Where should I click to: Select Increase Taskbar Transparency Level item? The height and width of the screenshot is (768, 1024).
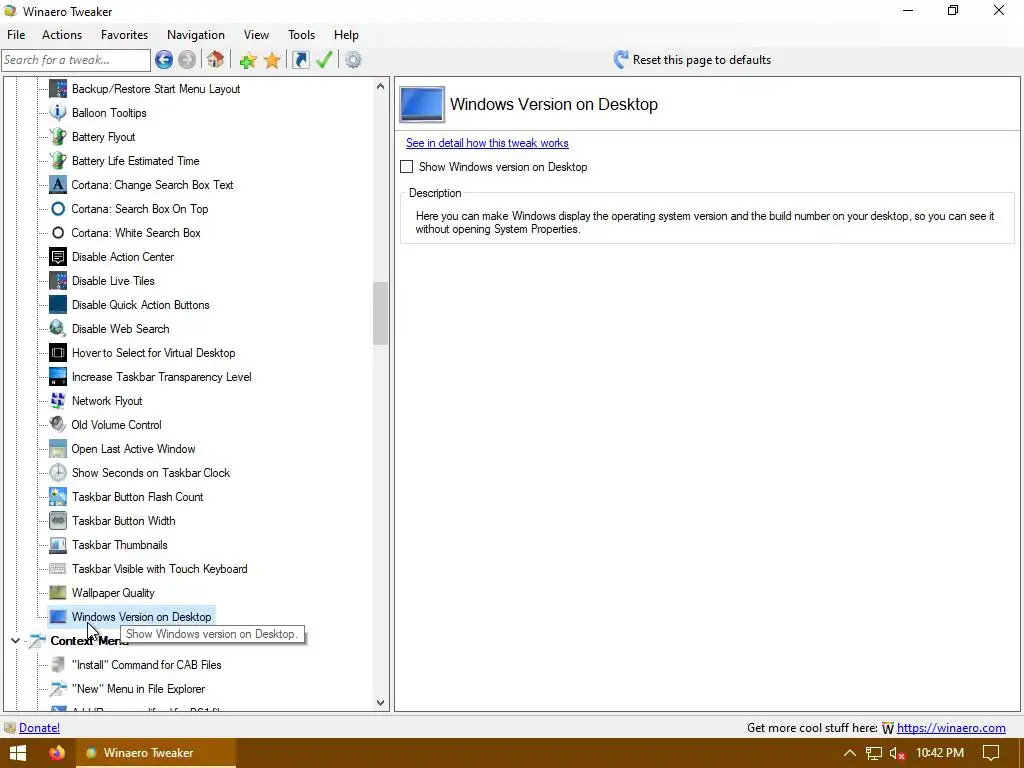click(161, 377)
